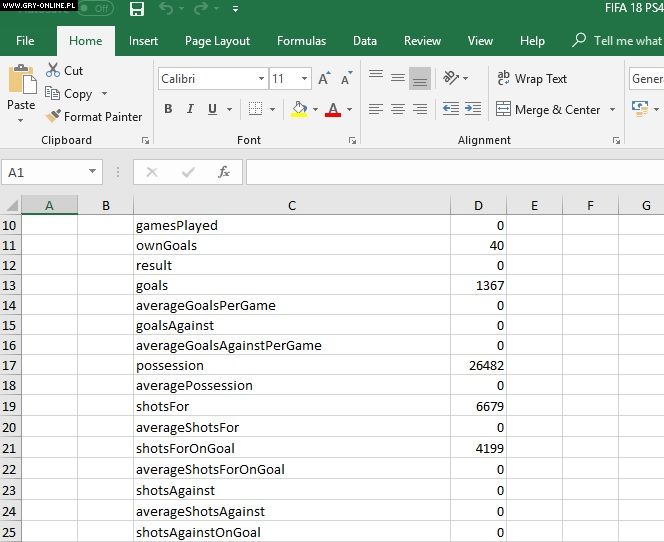The width and height of the screenshot is (664, 542).
Task: Click the Format Painter brush
Action: [54, 117]
